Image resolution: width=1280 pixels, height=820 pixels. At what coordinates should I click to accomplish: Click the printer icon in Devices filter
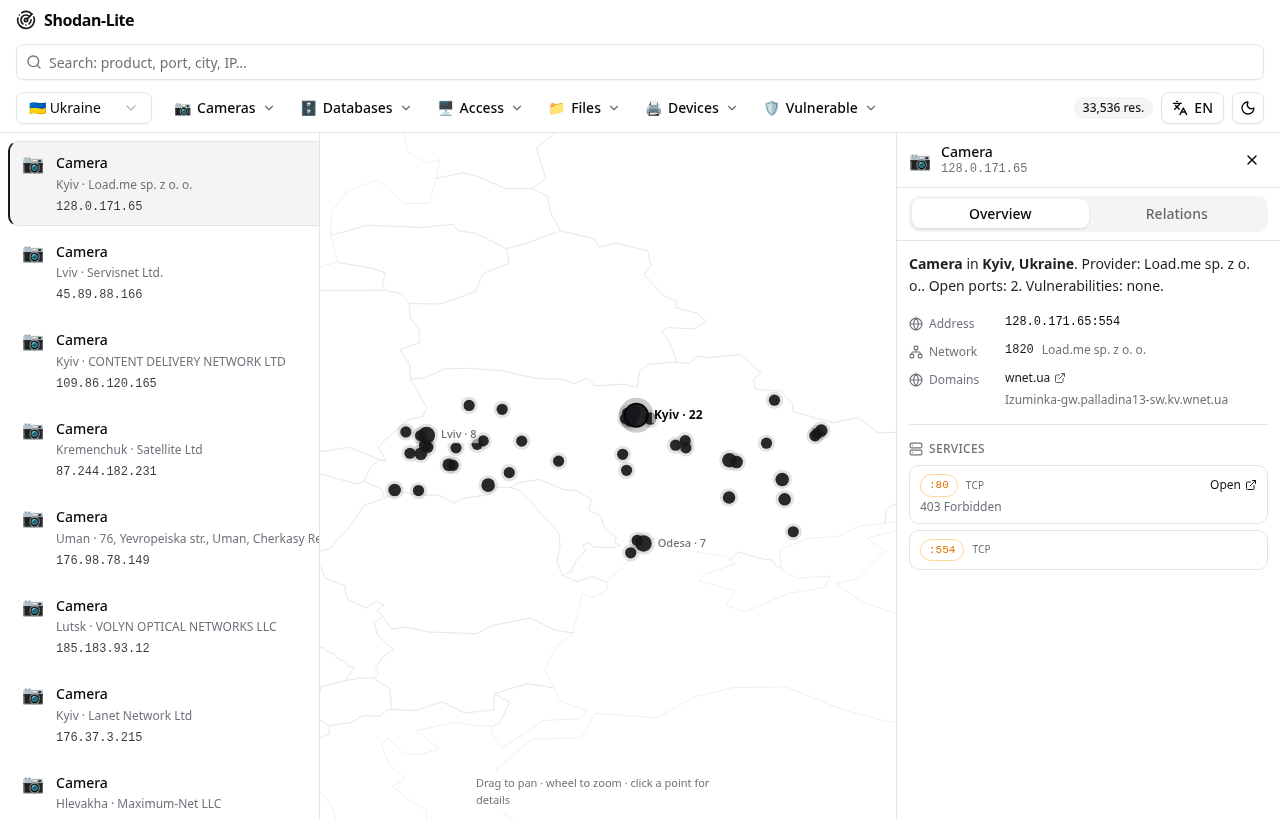coord(654,108)
